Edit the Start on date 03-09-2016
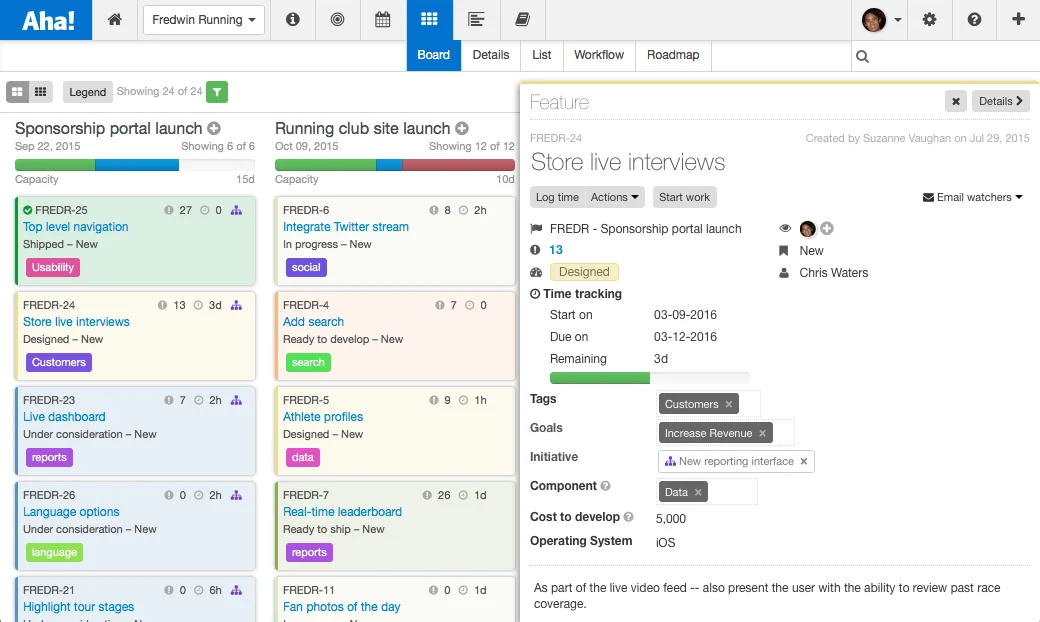 coord(685,315)
